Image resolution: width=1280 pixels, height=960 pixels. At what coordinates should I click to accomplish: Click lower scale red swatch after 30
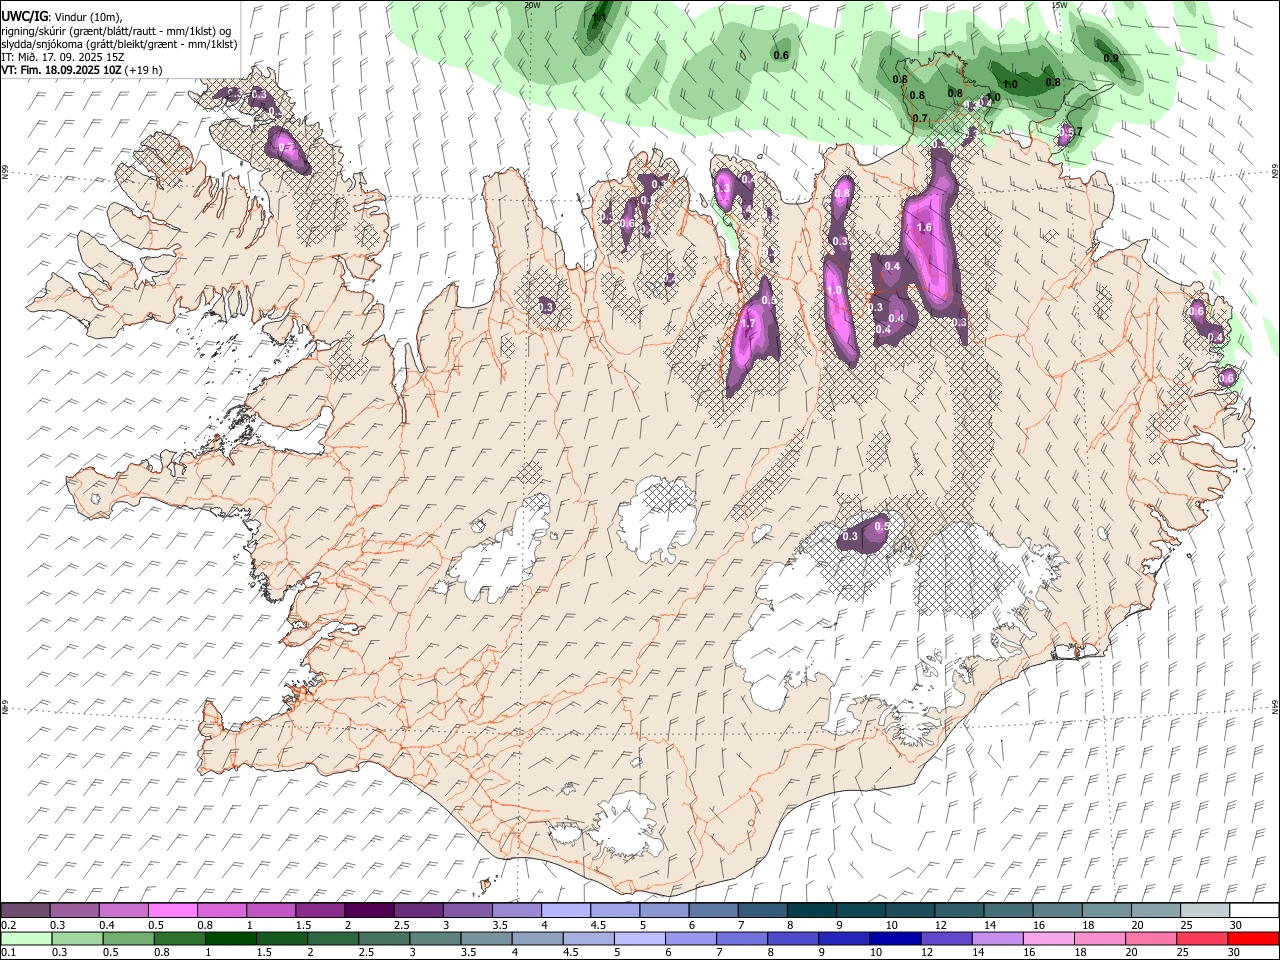[x=1254, y=938]
